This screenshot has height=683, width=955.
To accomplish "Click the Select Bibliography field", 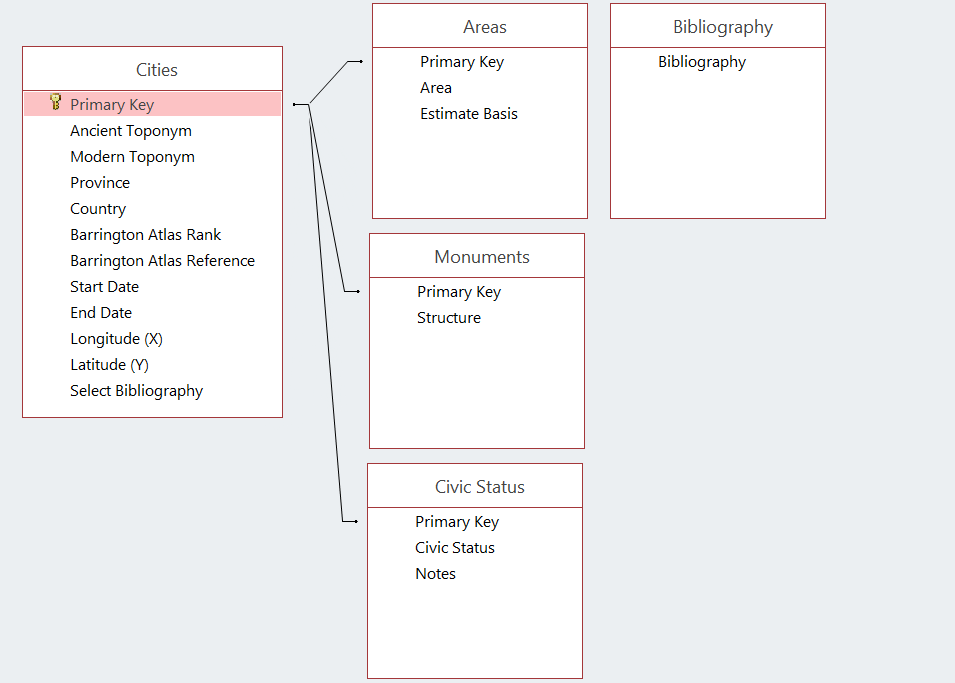I will 136,390.
